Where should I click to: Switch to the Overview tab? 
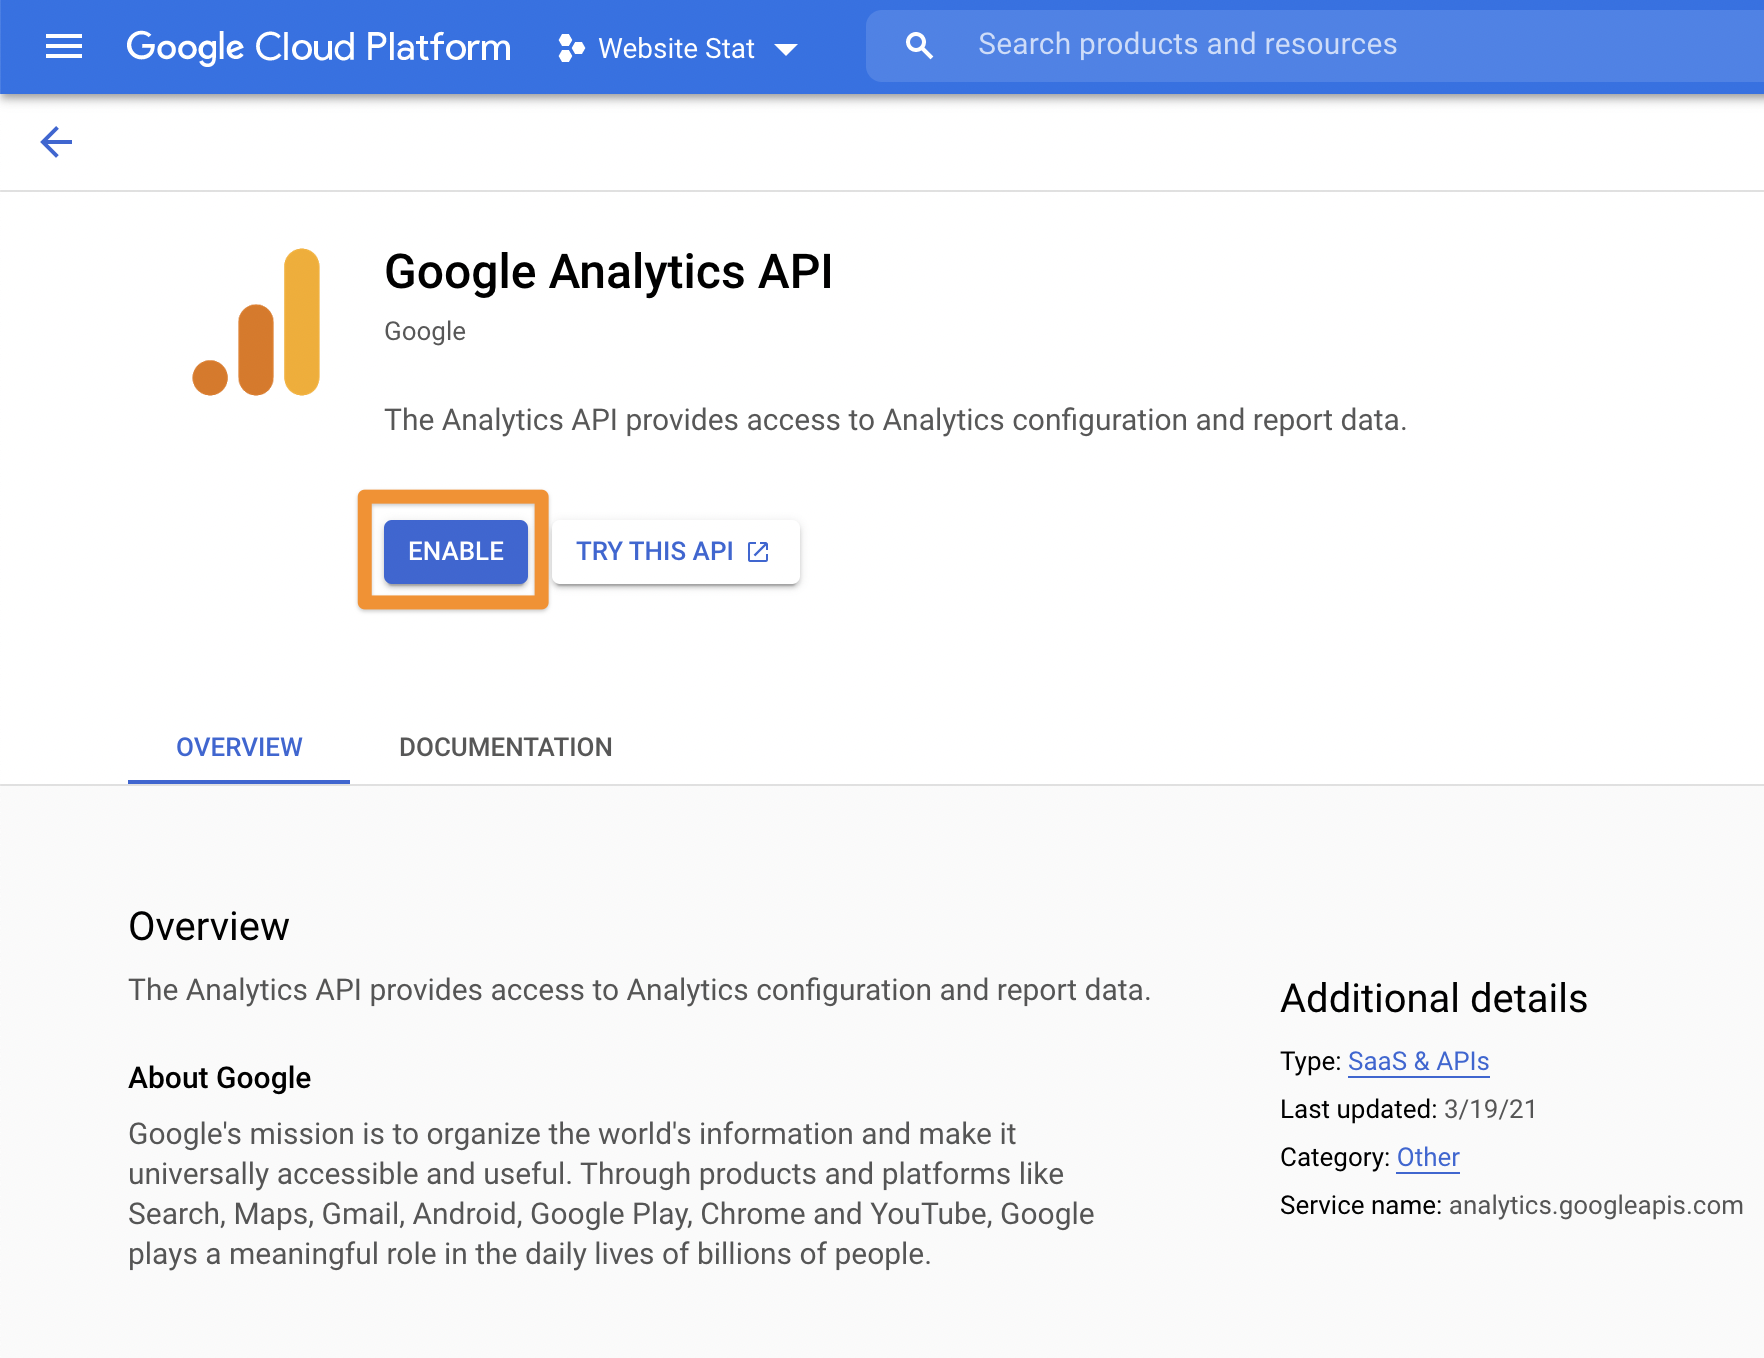(x=239, y=747)
